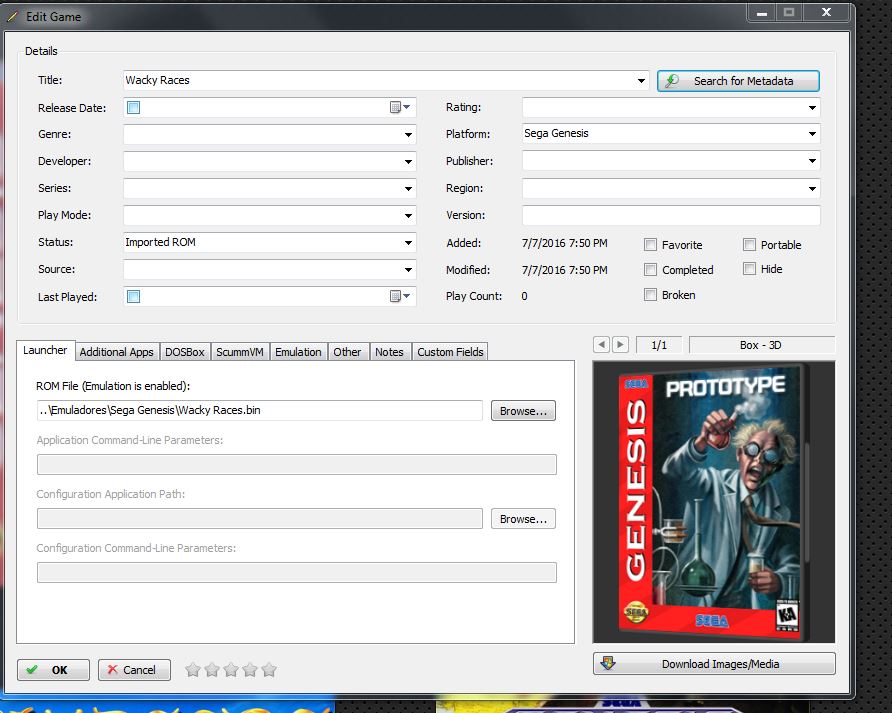Show previous image with left arrow
This screenshot has width=892, height=713.
[x=601, y=344]
